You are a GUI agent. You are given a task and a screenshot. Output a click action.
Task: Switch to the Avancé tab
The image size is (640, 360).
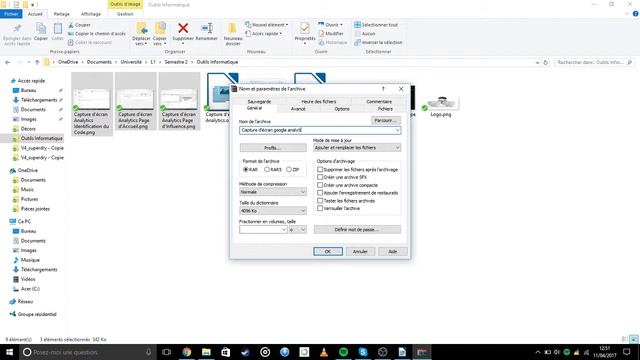tap(298, 109)
